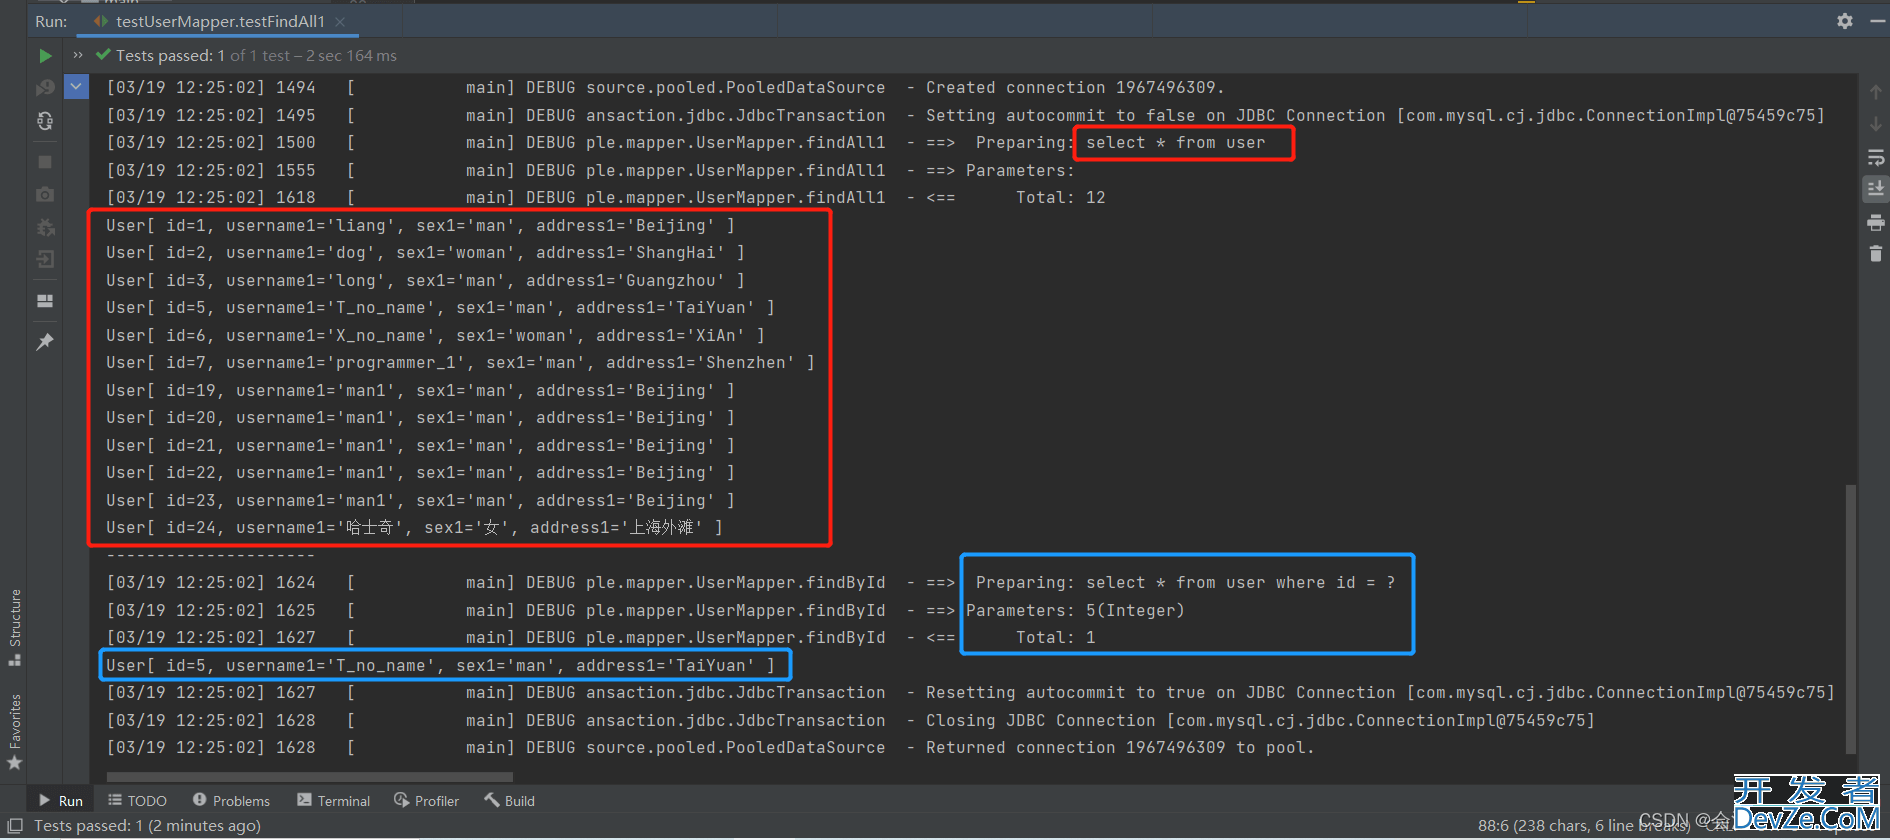The width and height of the screenshot is (1890, 840).
Task: Click the dump threads camera icon
Action: [x=45, y=194]
